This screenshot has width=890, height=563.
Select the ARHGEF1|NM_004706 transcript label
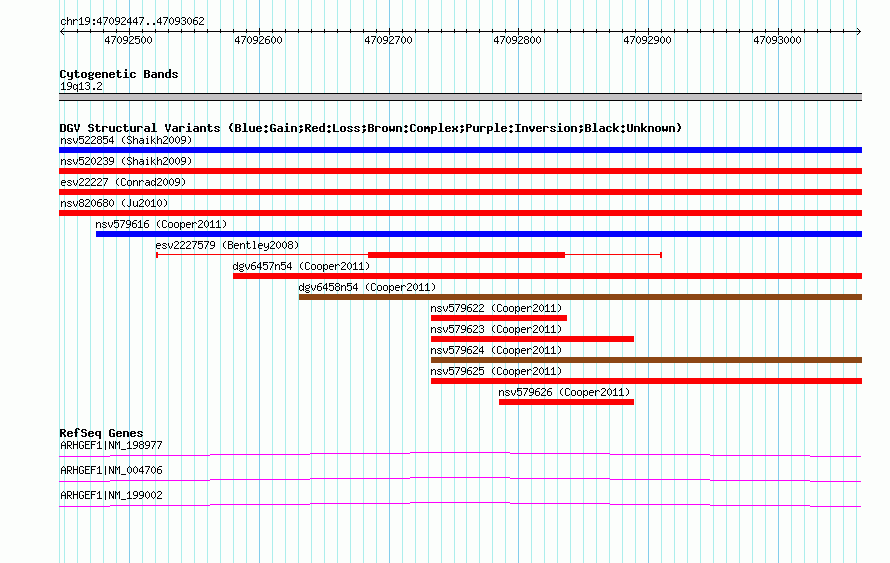point(111,470)
